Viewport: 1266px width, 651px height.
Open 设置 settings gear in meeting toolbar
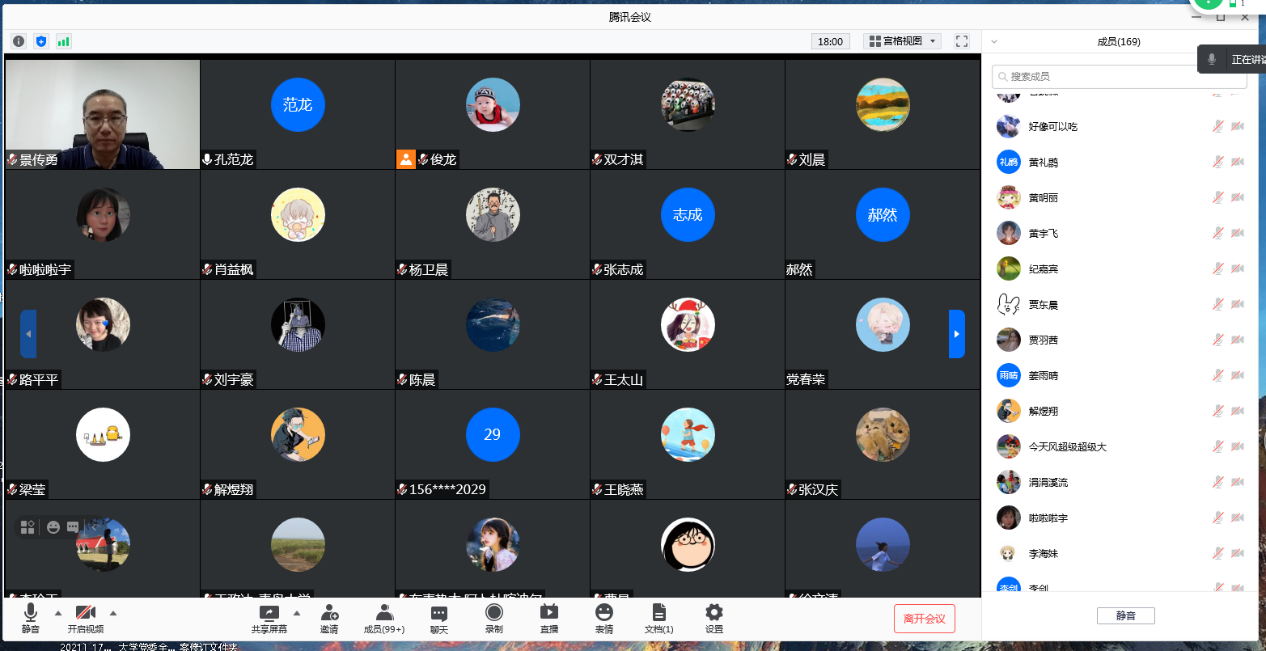[714, 613]
